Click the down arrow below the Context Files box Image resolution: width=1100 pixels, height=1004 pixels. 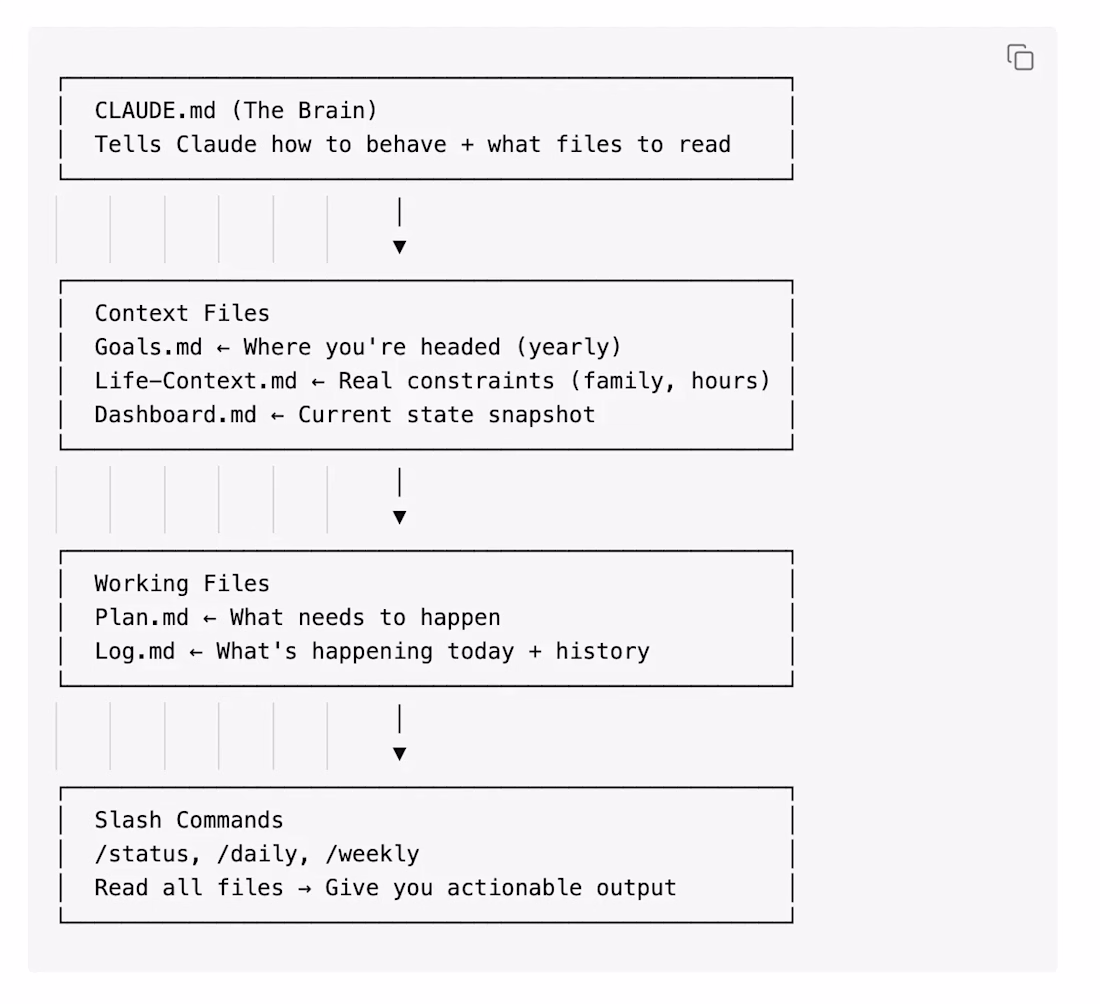(x=399, y=516)
